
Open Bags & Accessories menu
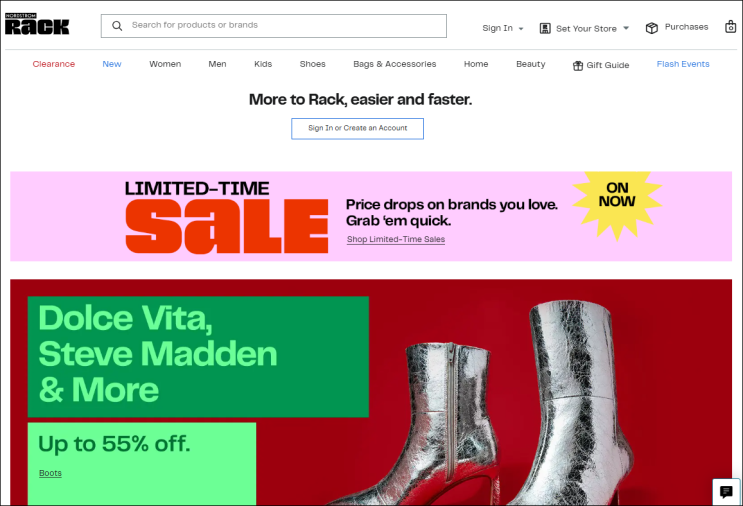click(x=394, y=64)
